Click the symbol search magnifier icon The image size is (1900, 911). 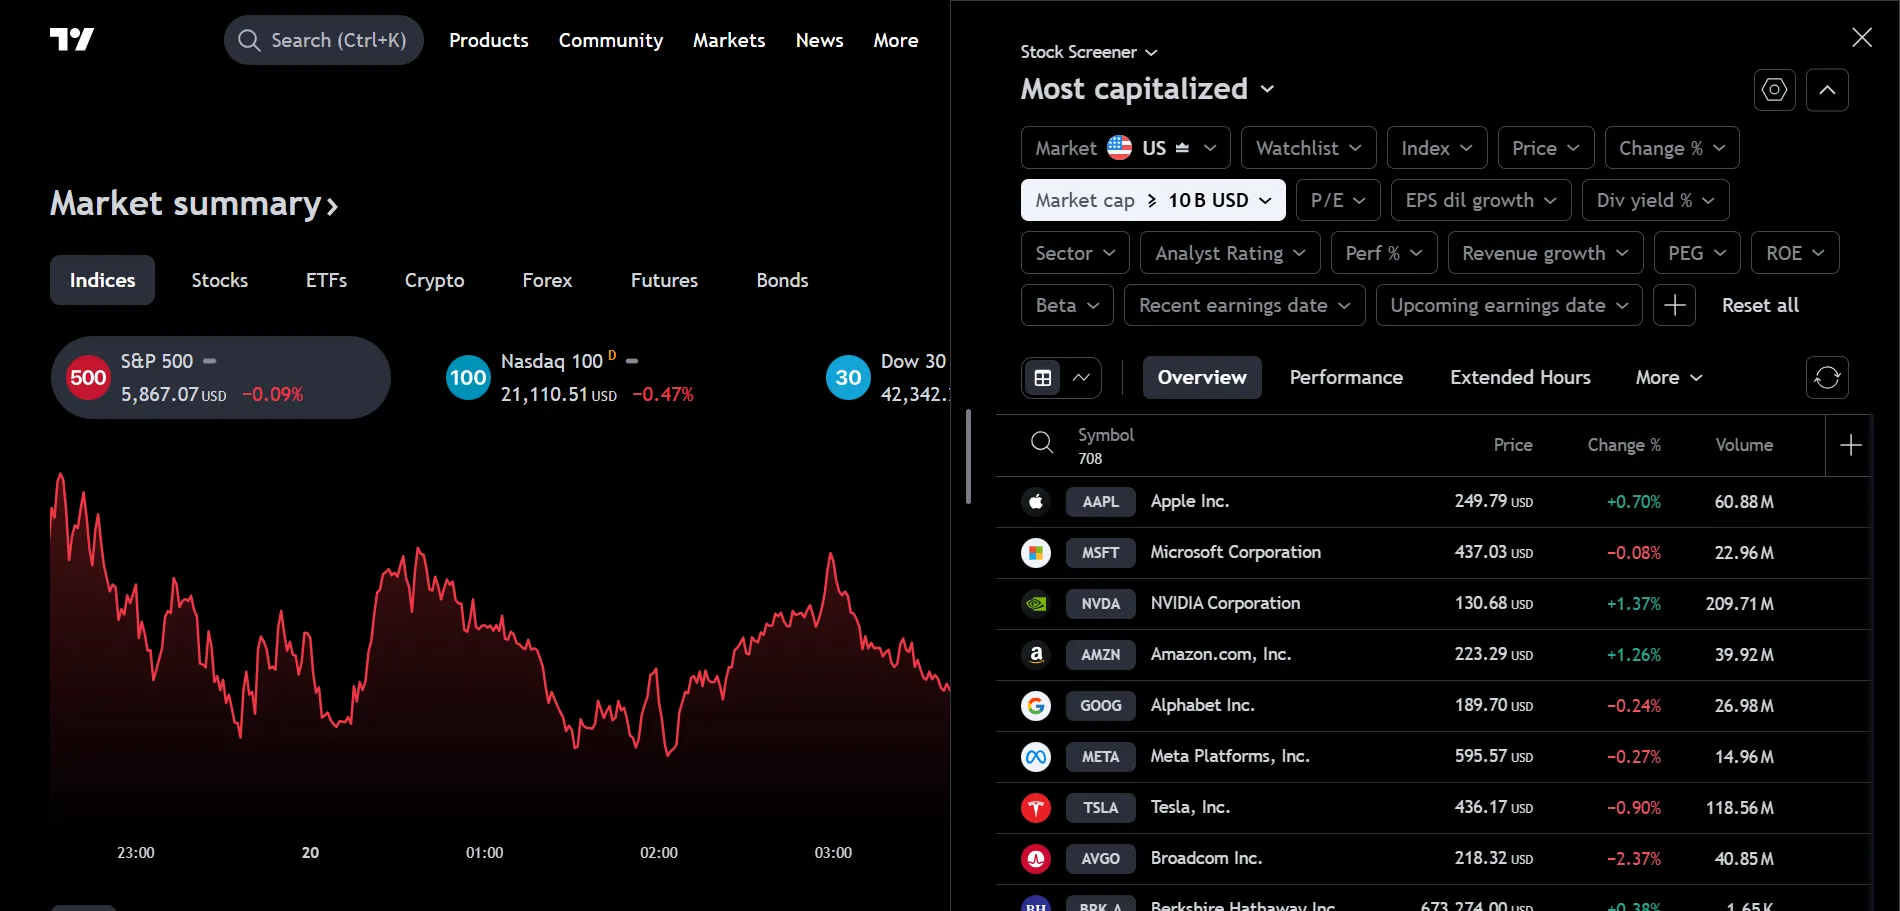pyautogui.click(x=1042, y=443)
